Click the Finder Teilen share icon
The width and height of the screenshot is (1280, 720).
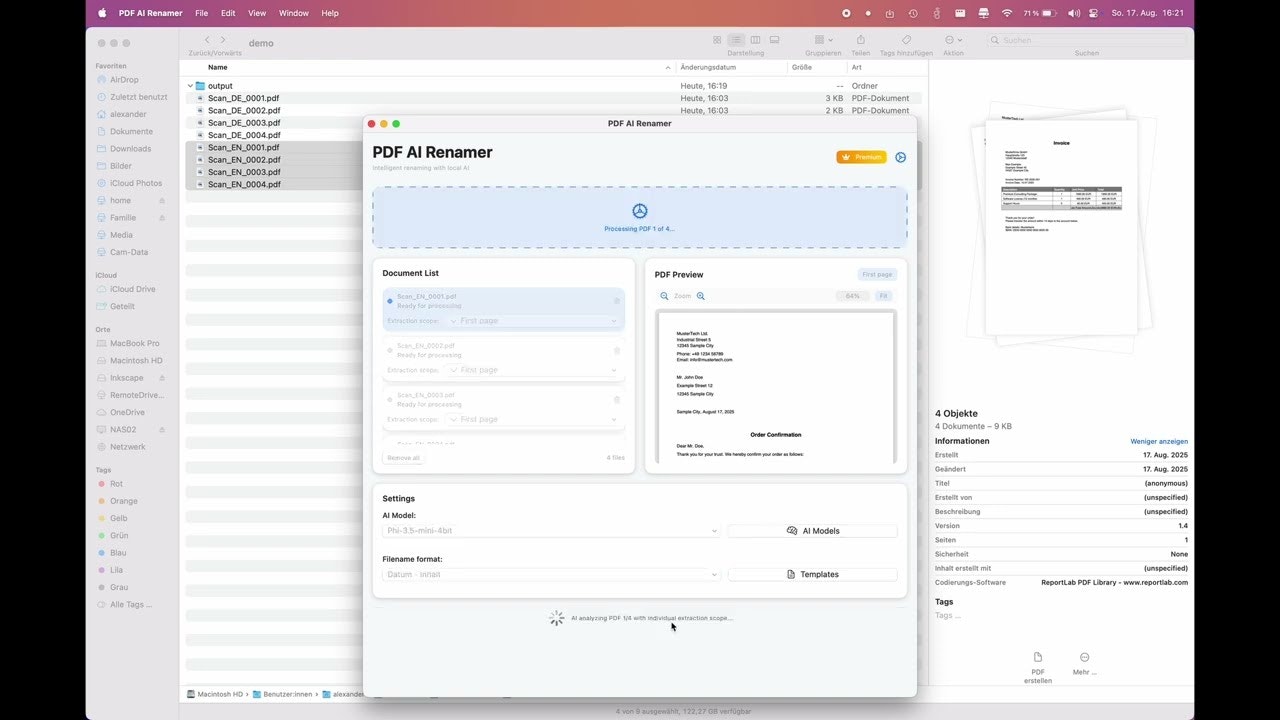(x=860, y=40)
